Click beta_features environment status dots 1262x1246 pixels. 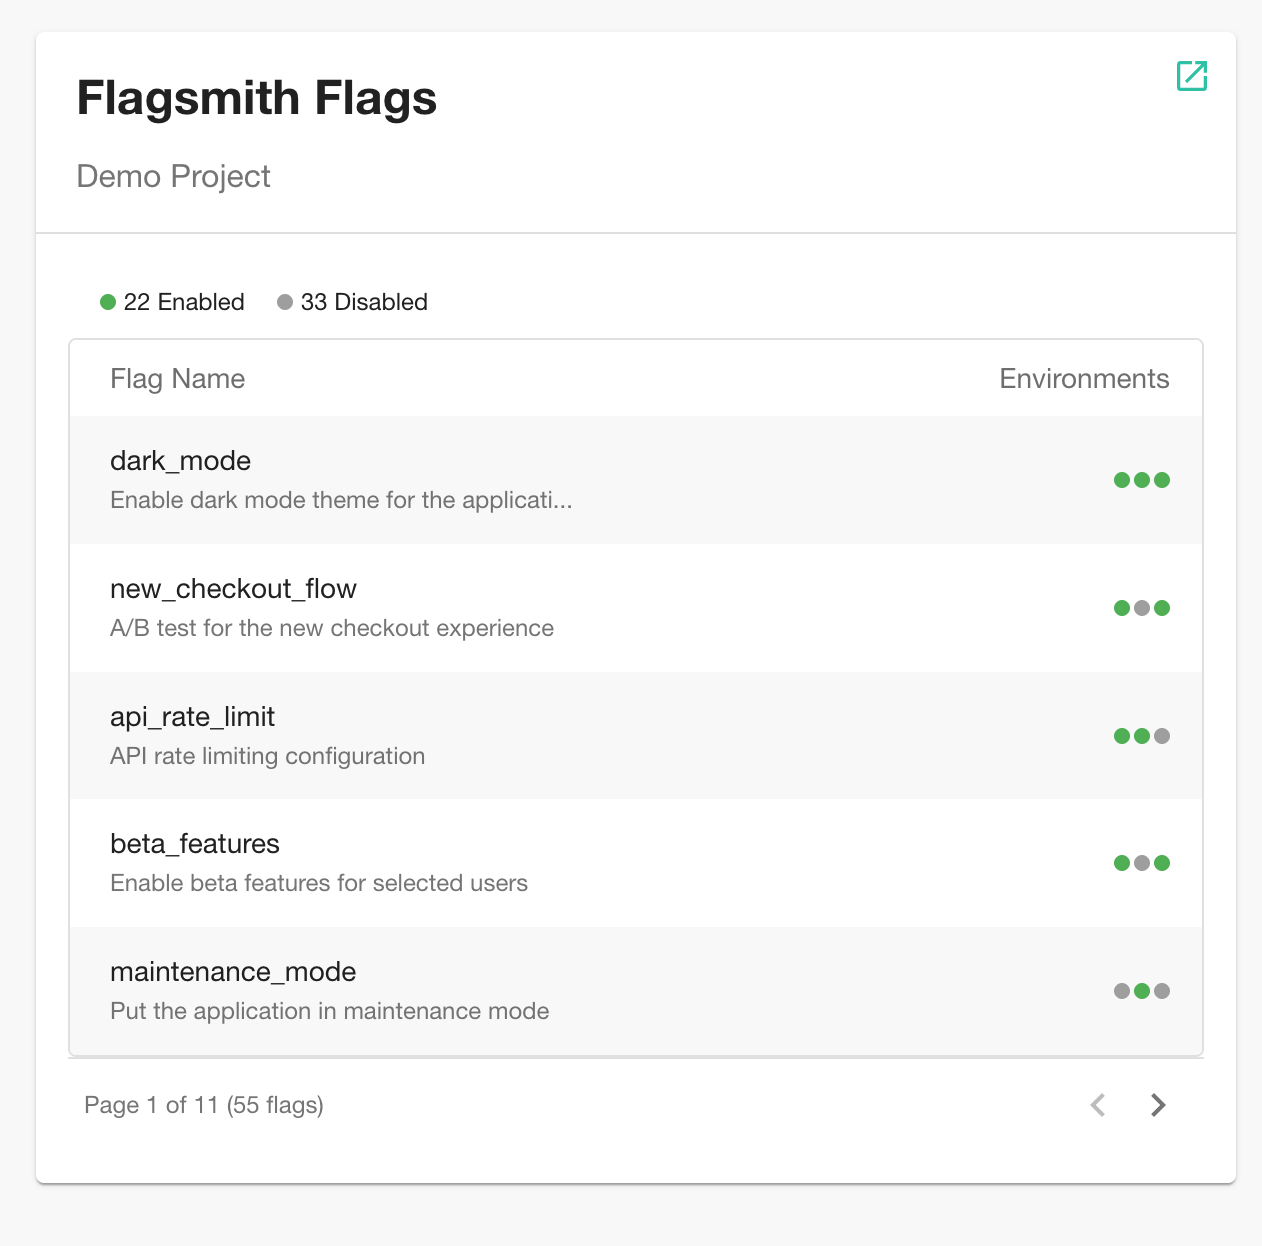pyautogui.click(x=1141, y=863)
